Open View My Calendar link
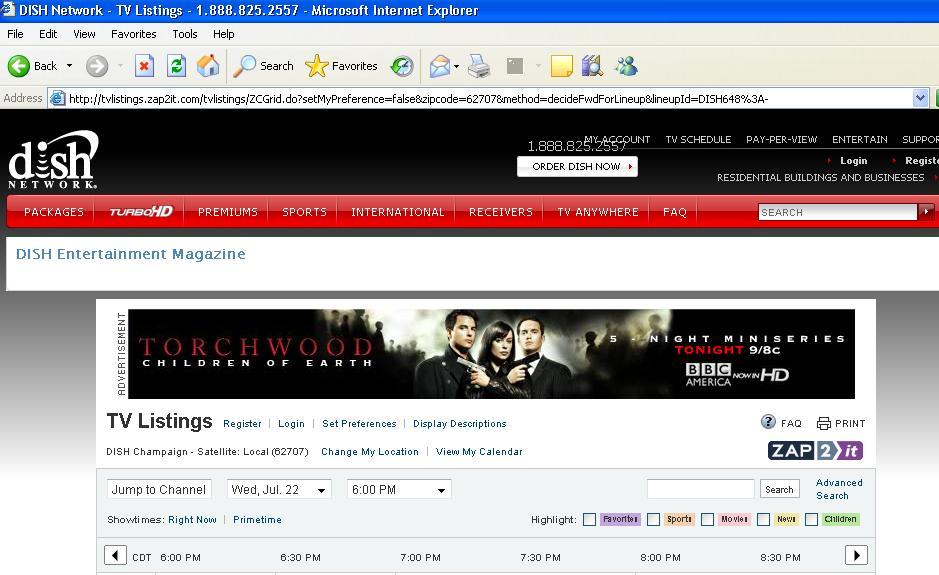939x575 pixels. [478, 452]
